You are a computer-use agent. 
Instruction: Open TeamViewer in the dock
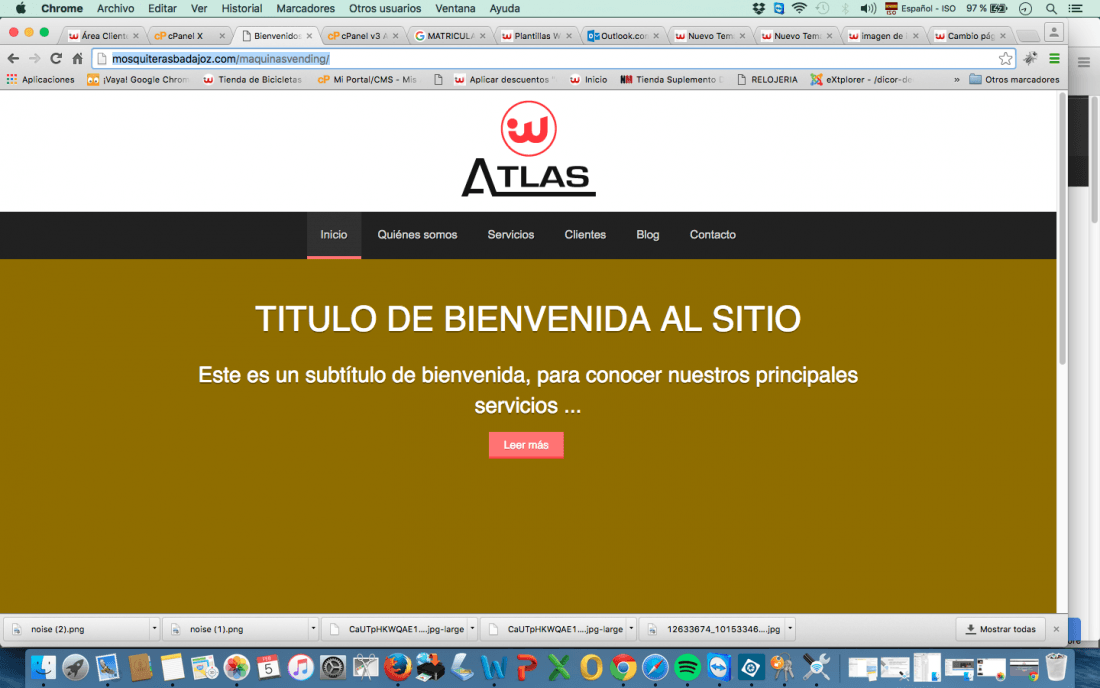(x=719, y=667)
